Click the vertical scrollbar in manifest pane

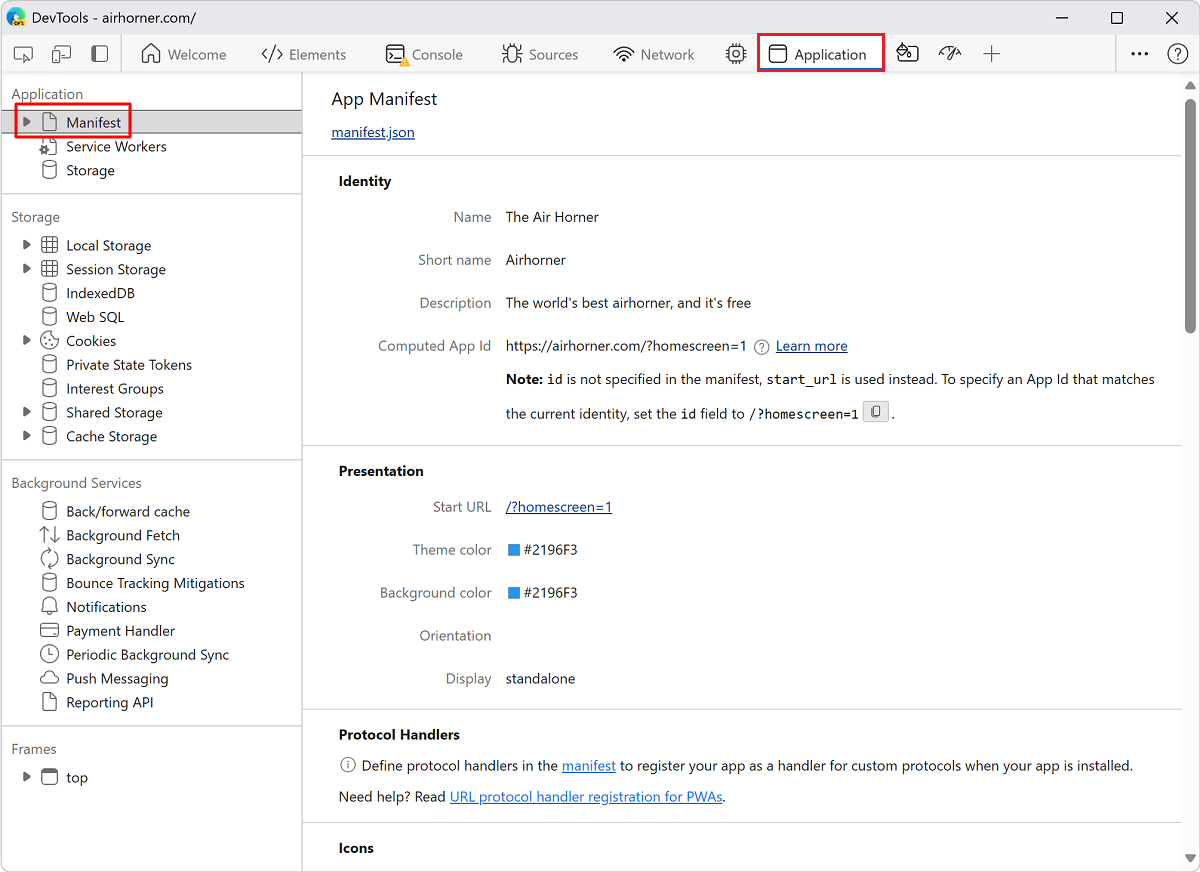(x=1190, y=215)
